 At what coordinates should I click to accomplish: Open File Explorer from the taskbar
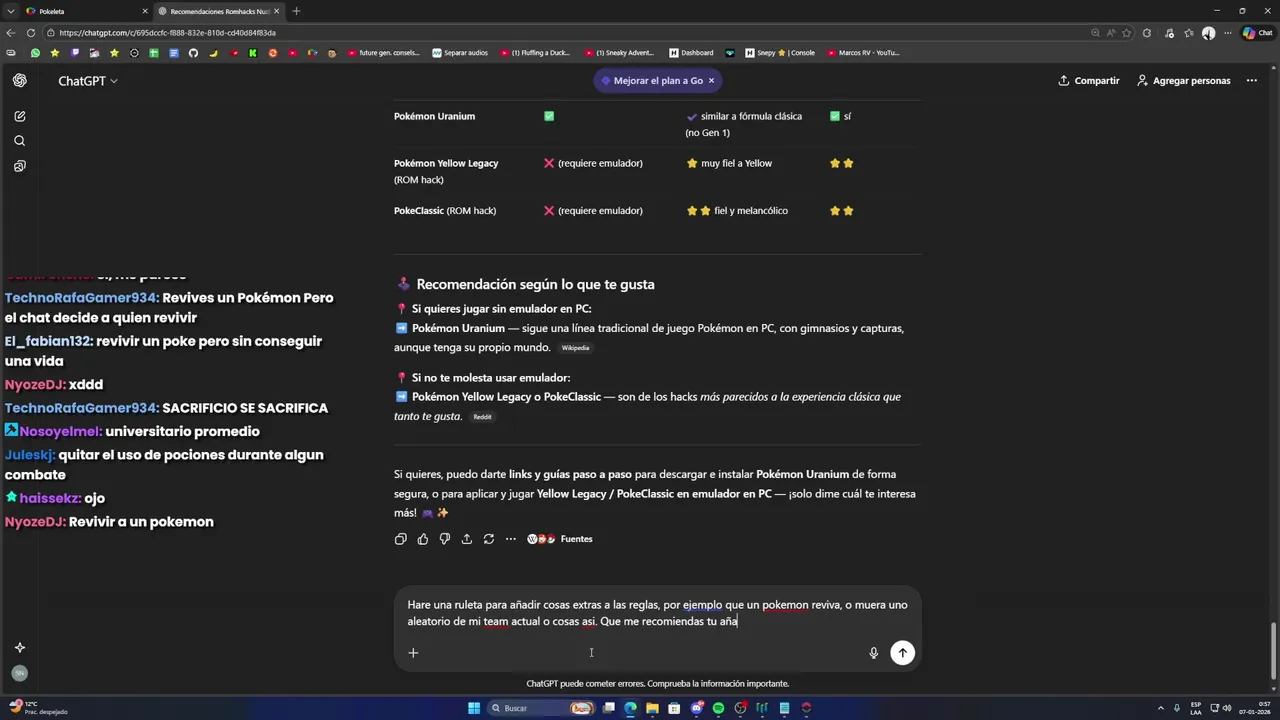652,708
